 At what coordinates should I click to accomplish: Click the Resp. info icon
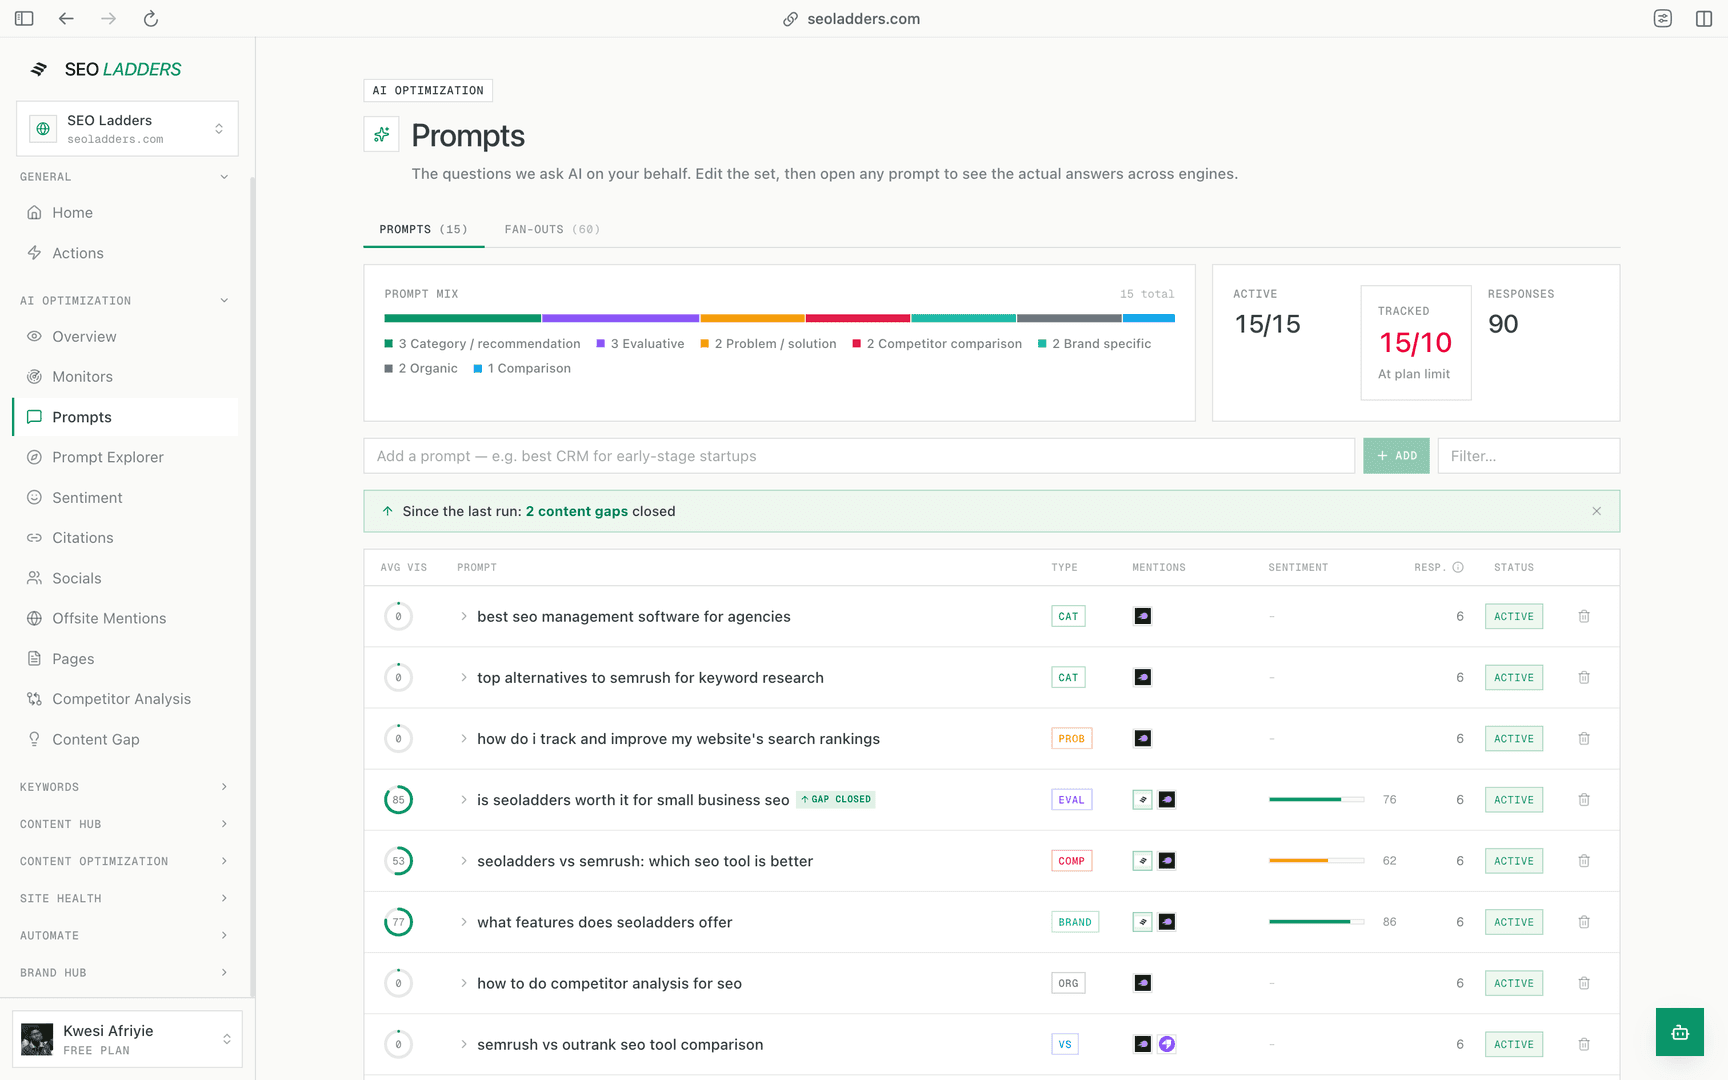[1458, 567]
